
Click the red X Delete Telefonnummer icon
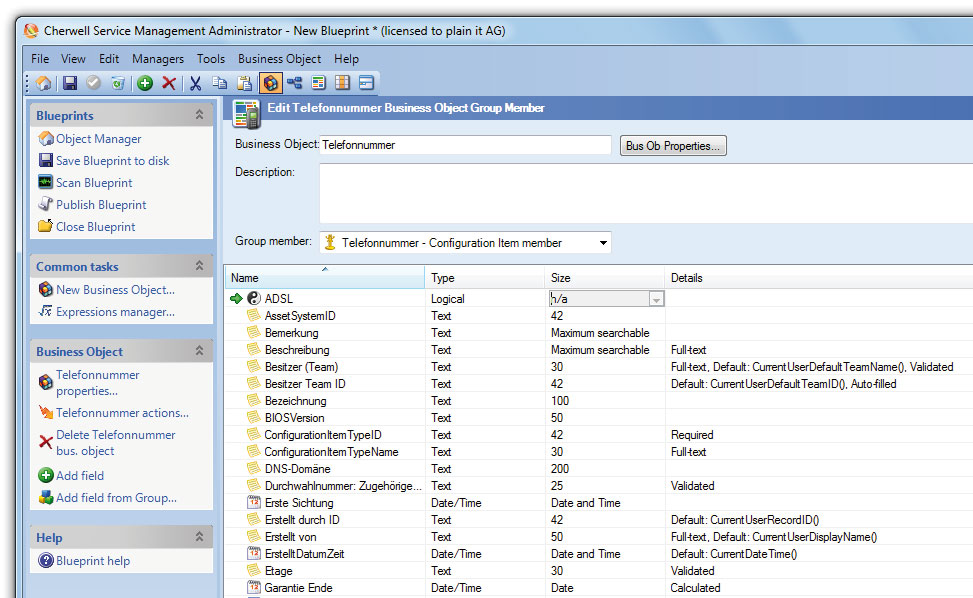click(46, 442)
